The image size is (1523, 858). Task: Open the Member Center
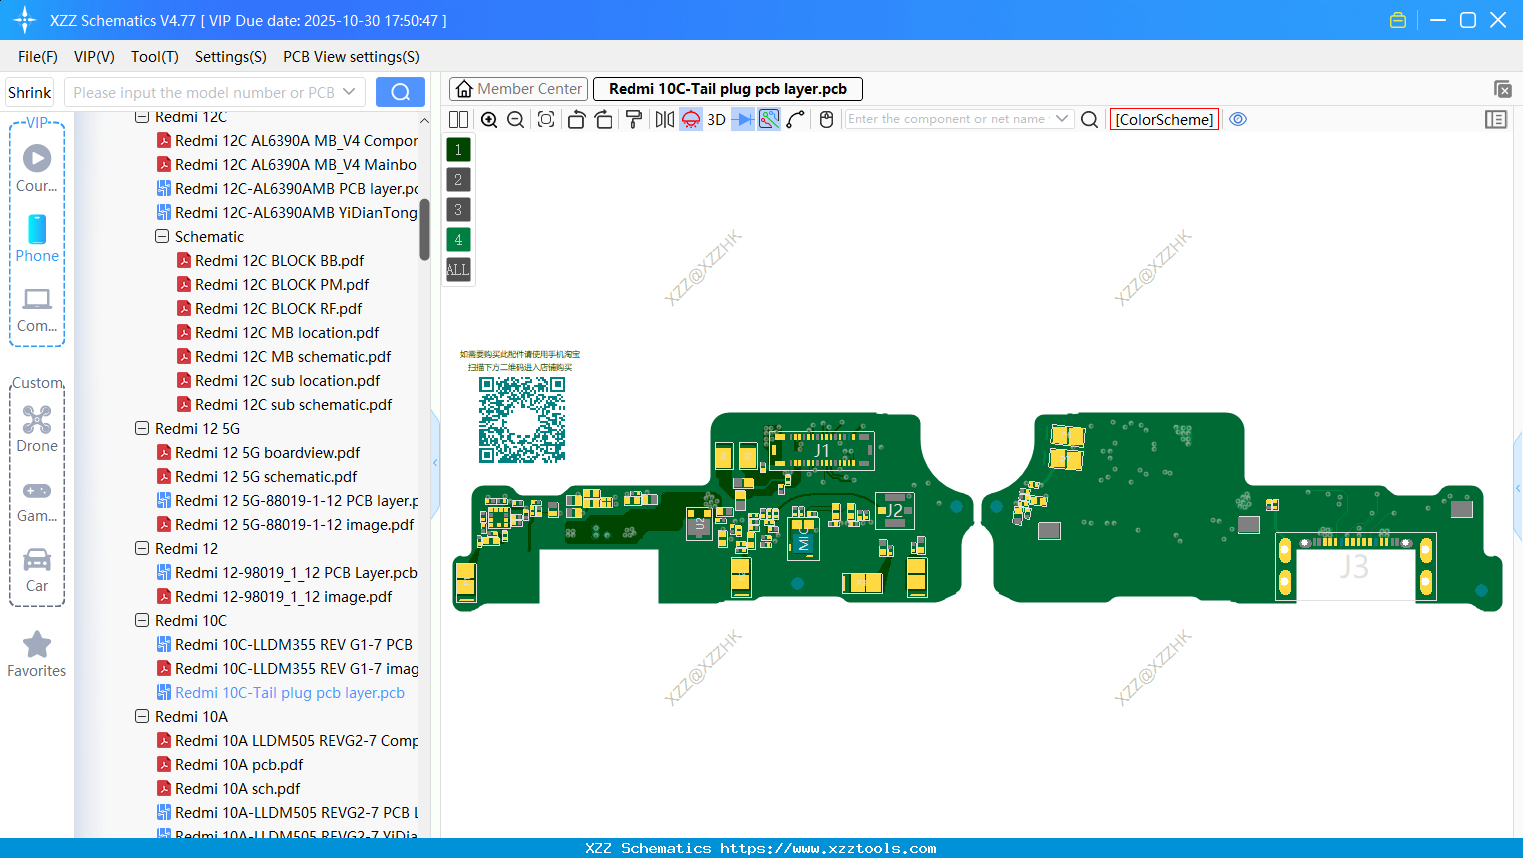[518, 88]
